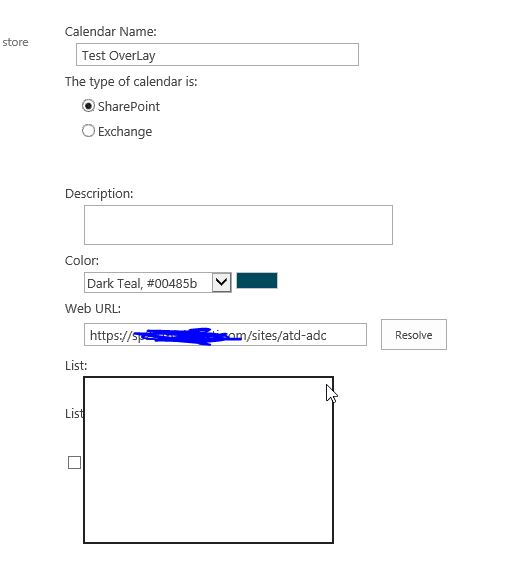The image size is (522, 582).
Task: Focus the Web URL input field
Action: [x=225, y=335]
